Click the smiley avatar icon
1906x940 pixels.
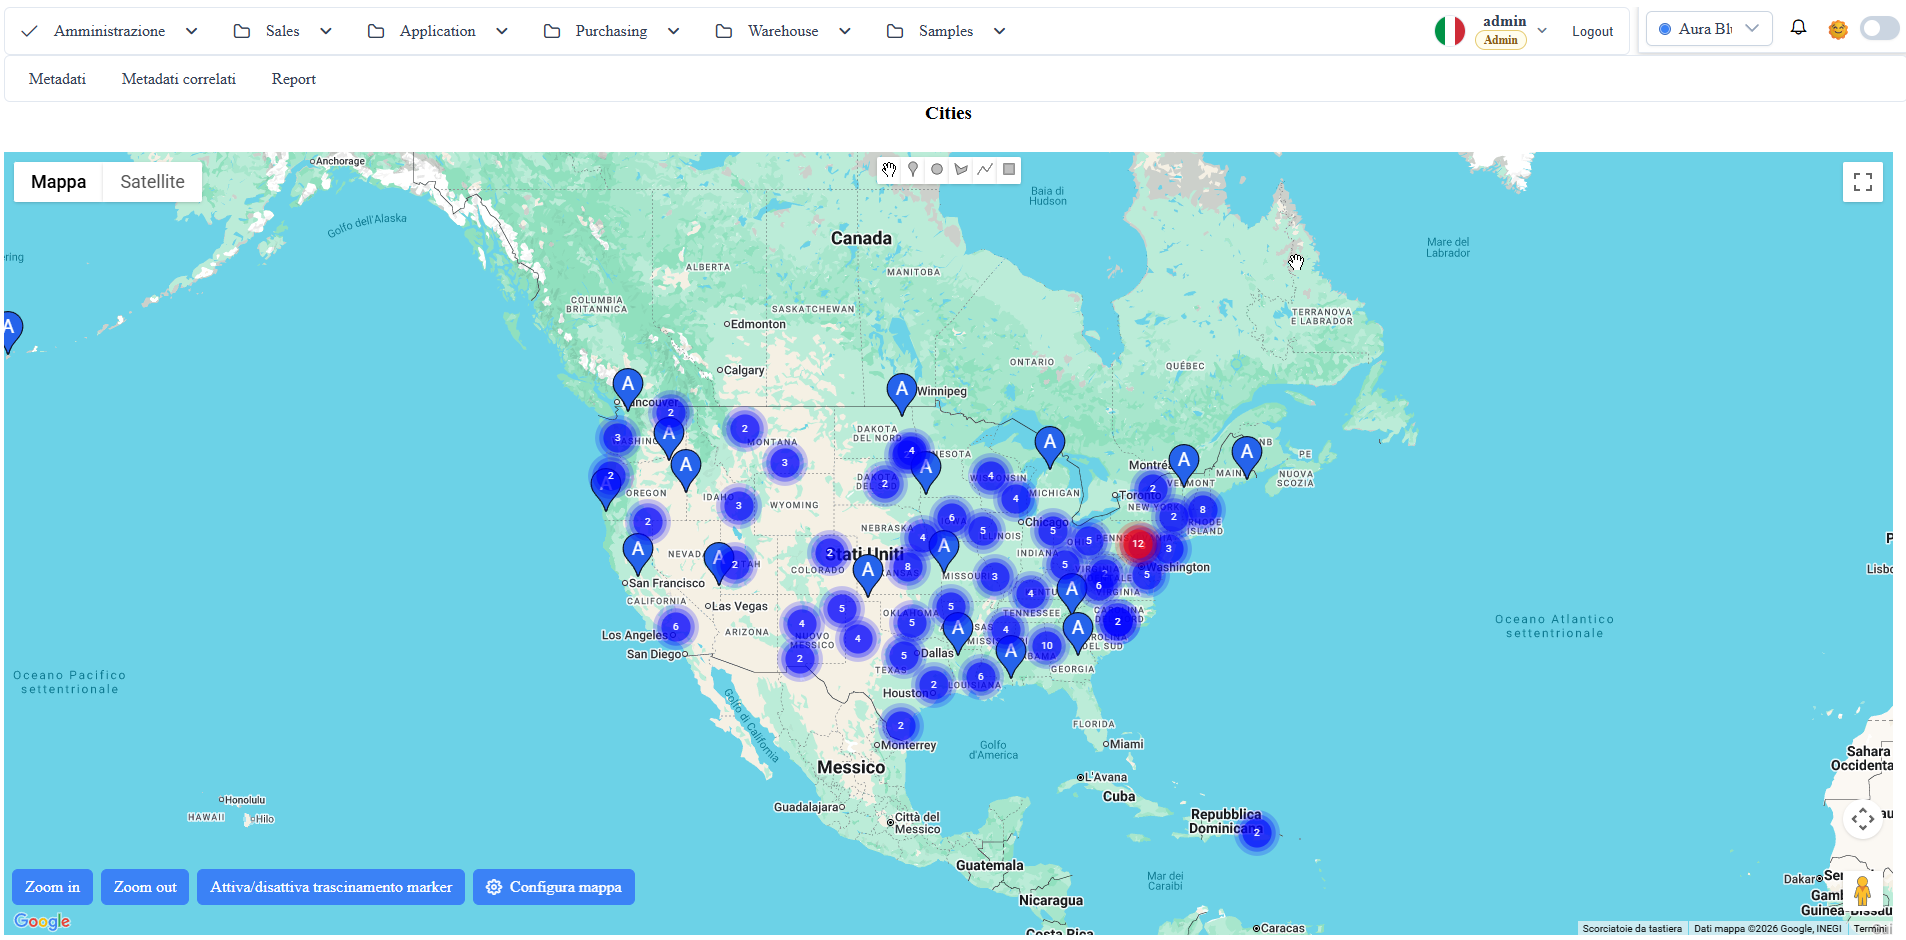(1837, 30)
